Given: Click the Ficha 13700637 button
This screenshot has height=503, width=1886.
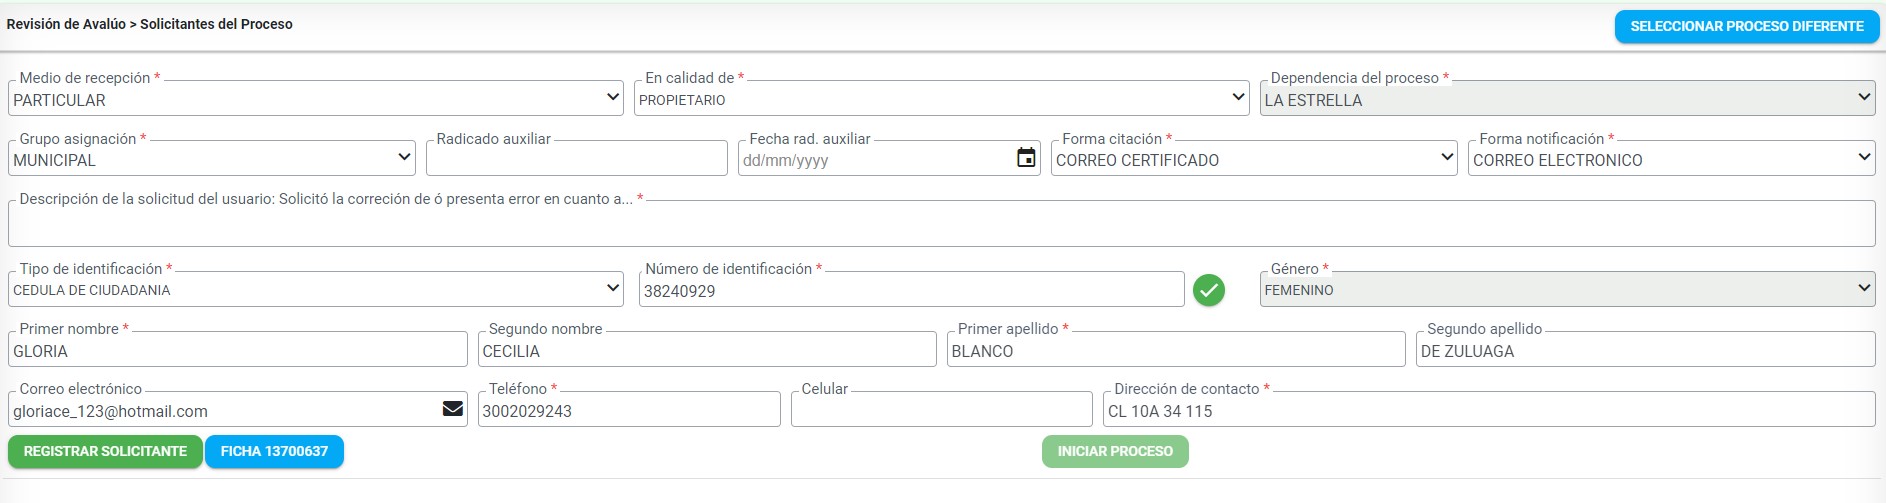Looking at the screenshot, I should (274, 452).
